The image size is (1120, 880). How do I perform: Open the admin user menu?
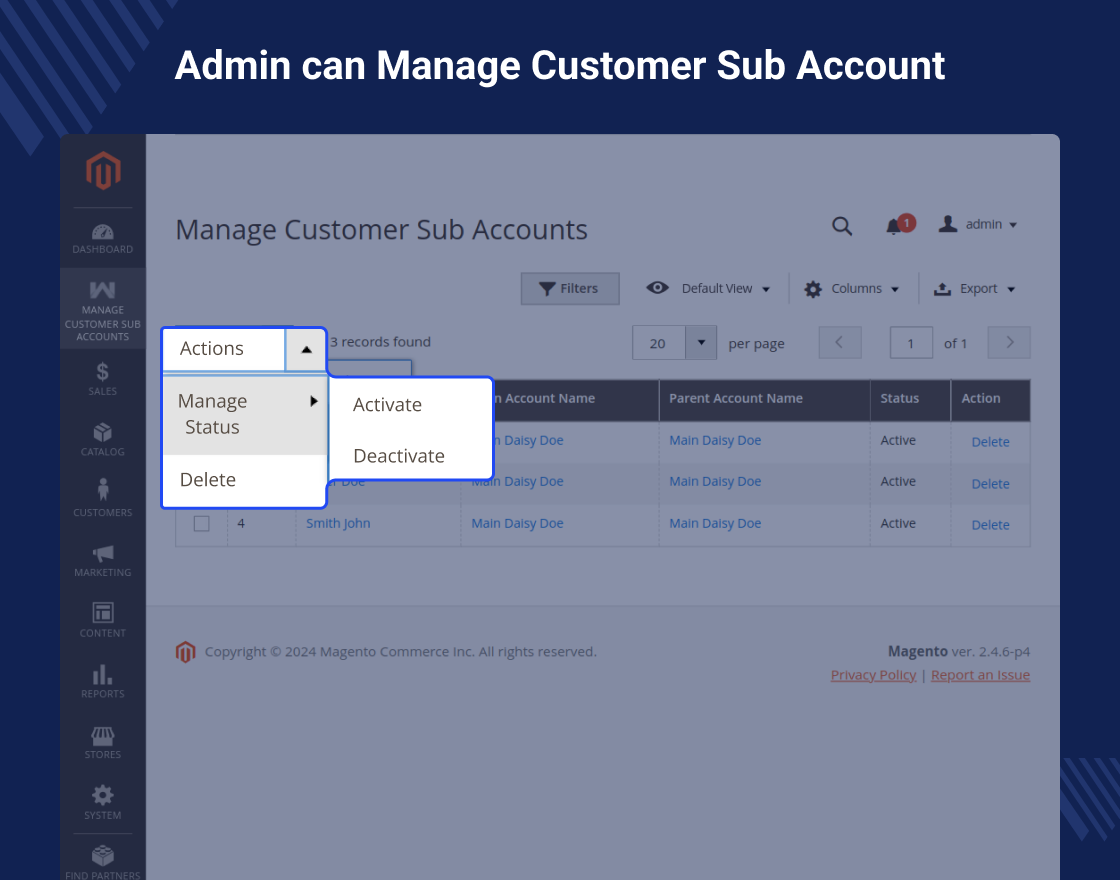[978, 224]
